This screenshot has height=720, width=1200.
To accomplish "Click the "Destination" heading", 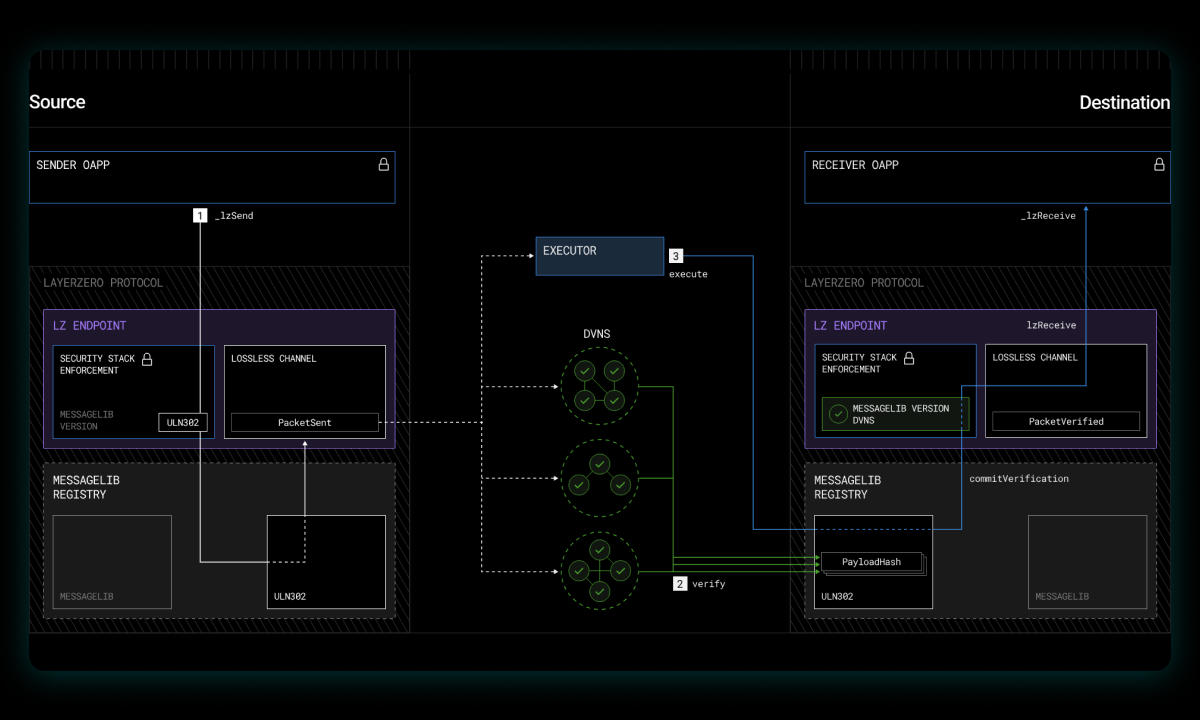I will coord(1125,102).
